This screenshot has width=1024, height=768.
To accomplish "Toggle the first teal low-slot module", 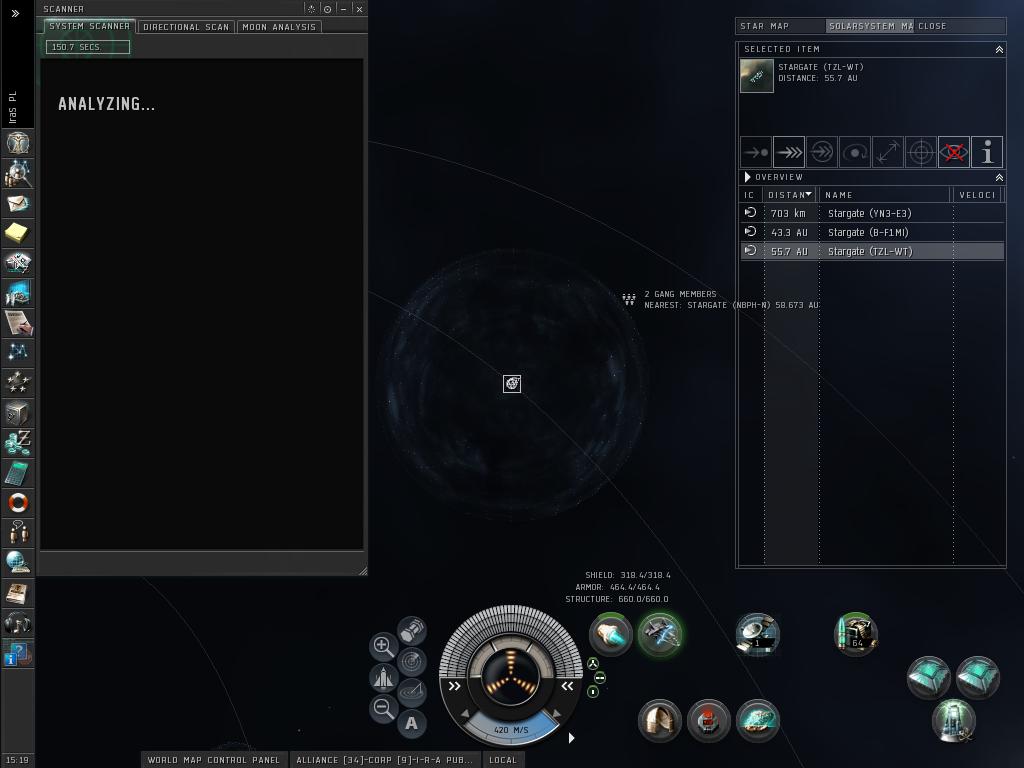I will [928, 677].
